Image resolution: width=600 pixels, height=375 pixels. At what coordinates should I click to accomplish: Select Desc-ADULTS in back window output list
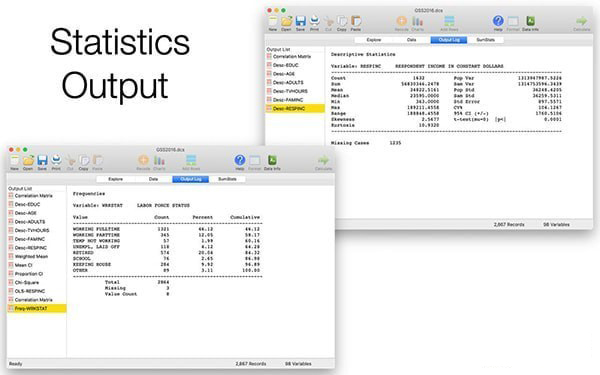295,82
